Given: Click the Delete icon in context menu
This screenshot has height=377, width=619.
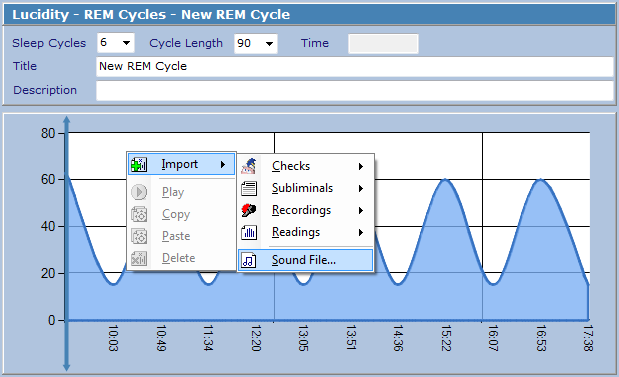Looking at the screenshot, I should [139, 258].
